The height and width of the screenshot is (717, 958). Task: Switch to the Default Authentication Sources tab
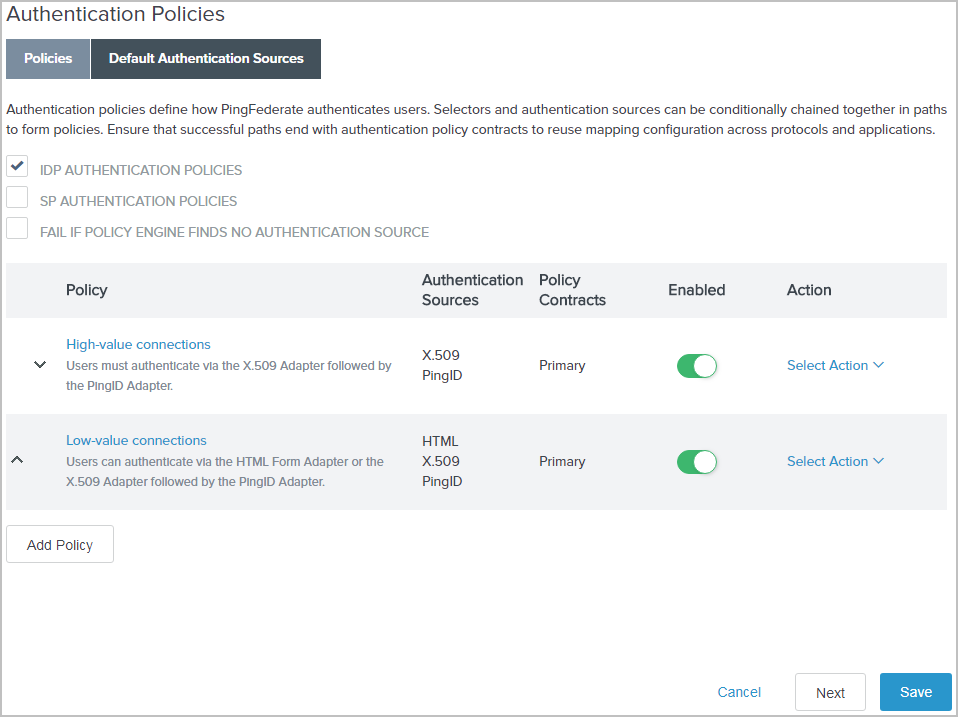[x=205, y=59]
